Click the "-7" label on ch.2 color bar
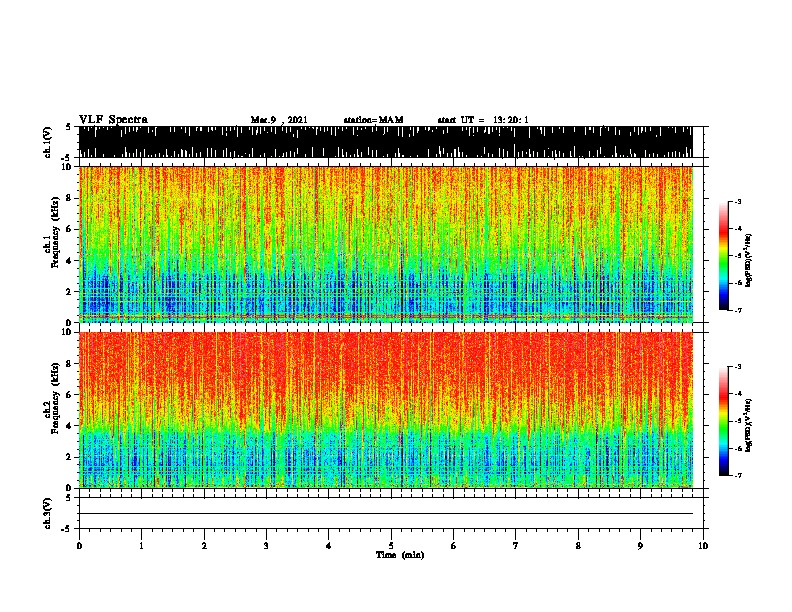The width and height of the screenshot is (792, 612). click(x=738, y=475)
